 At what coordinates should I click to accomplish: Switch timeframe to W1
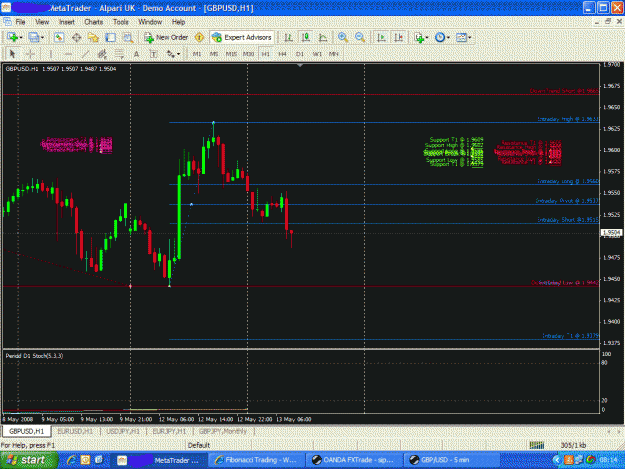[317, 54]
